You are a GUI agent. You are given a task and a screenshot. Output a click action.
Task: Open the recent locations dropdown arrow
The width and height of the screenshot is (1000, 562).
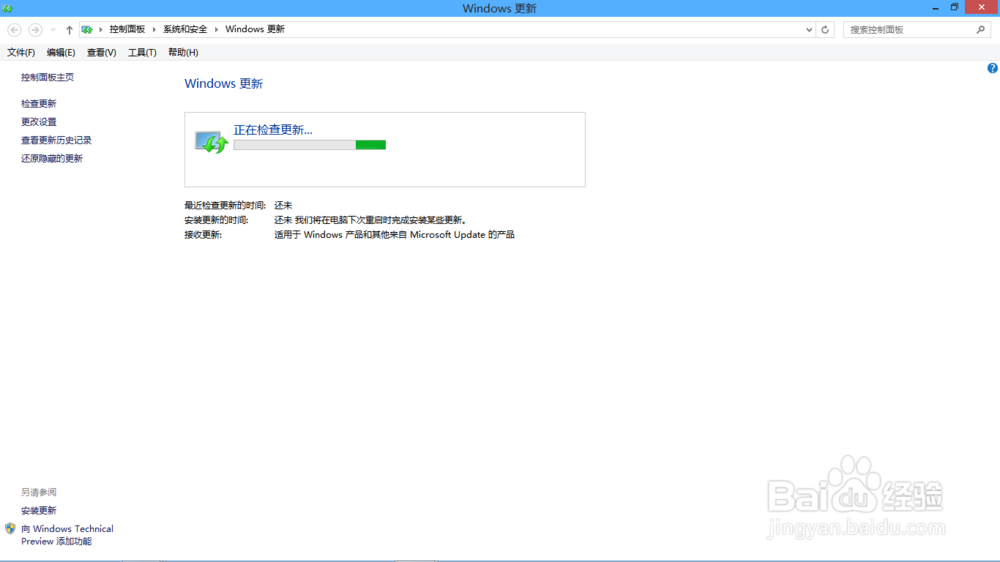coord(53,30)
